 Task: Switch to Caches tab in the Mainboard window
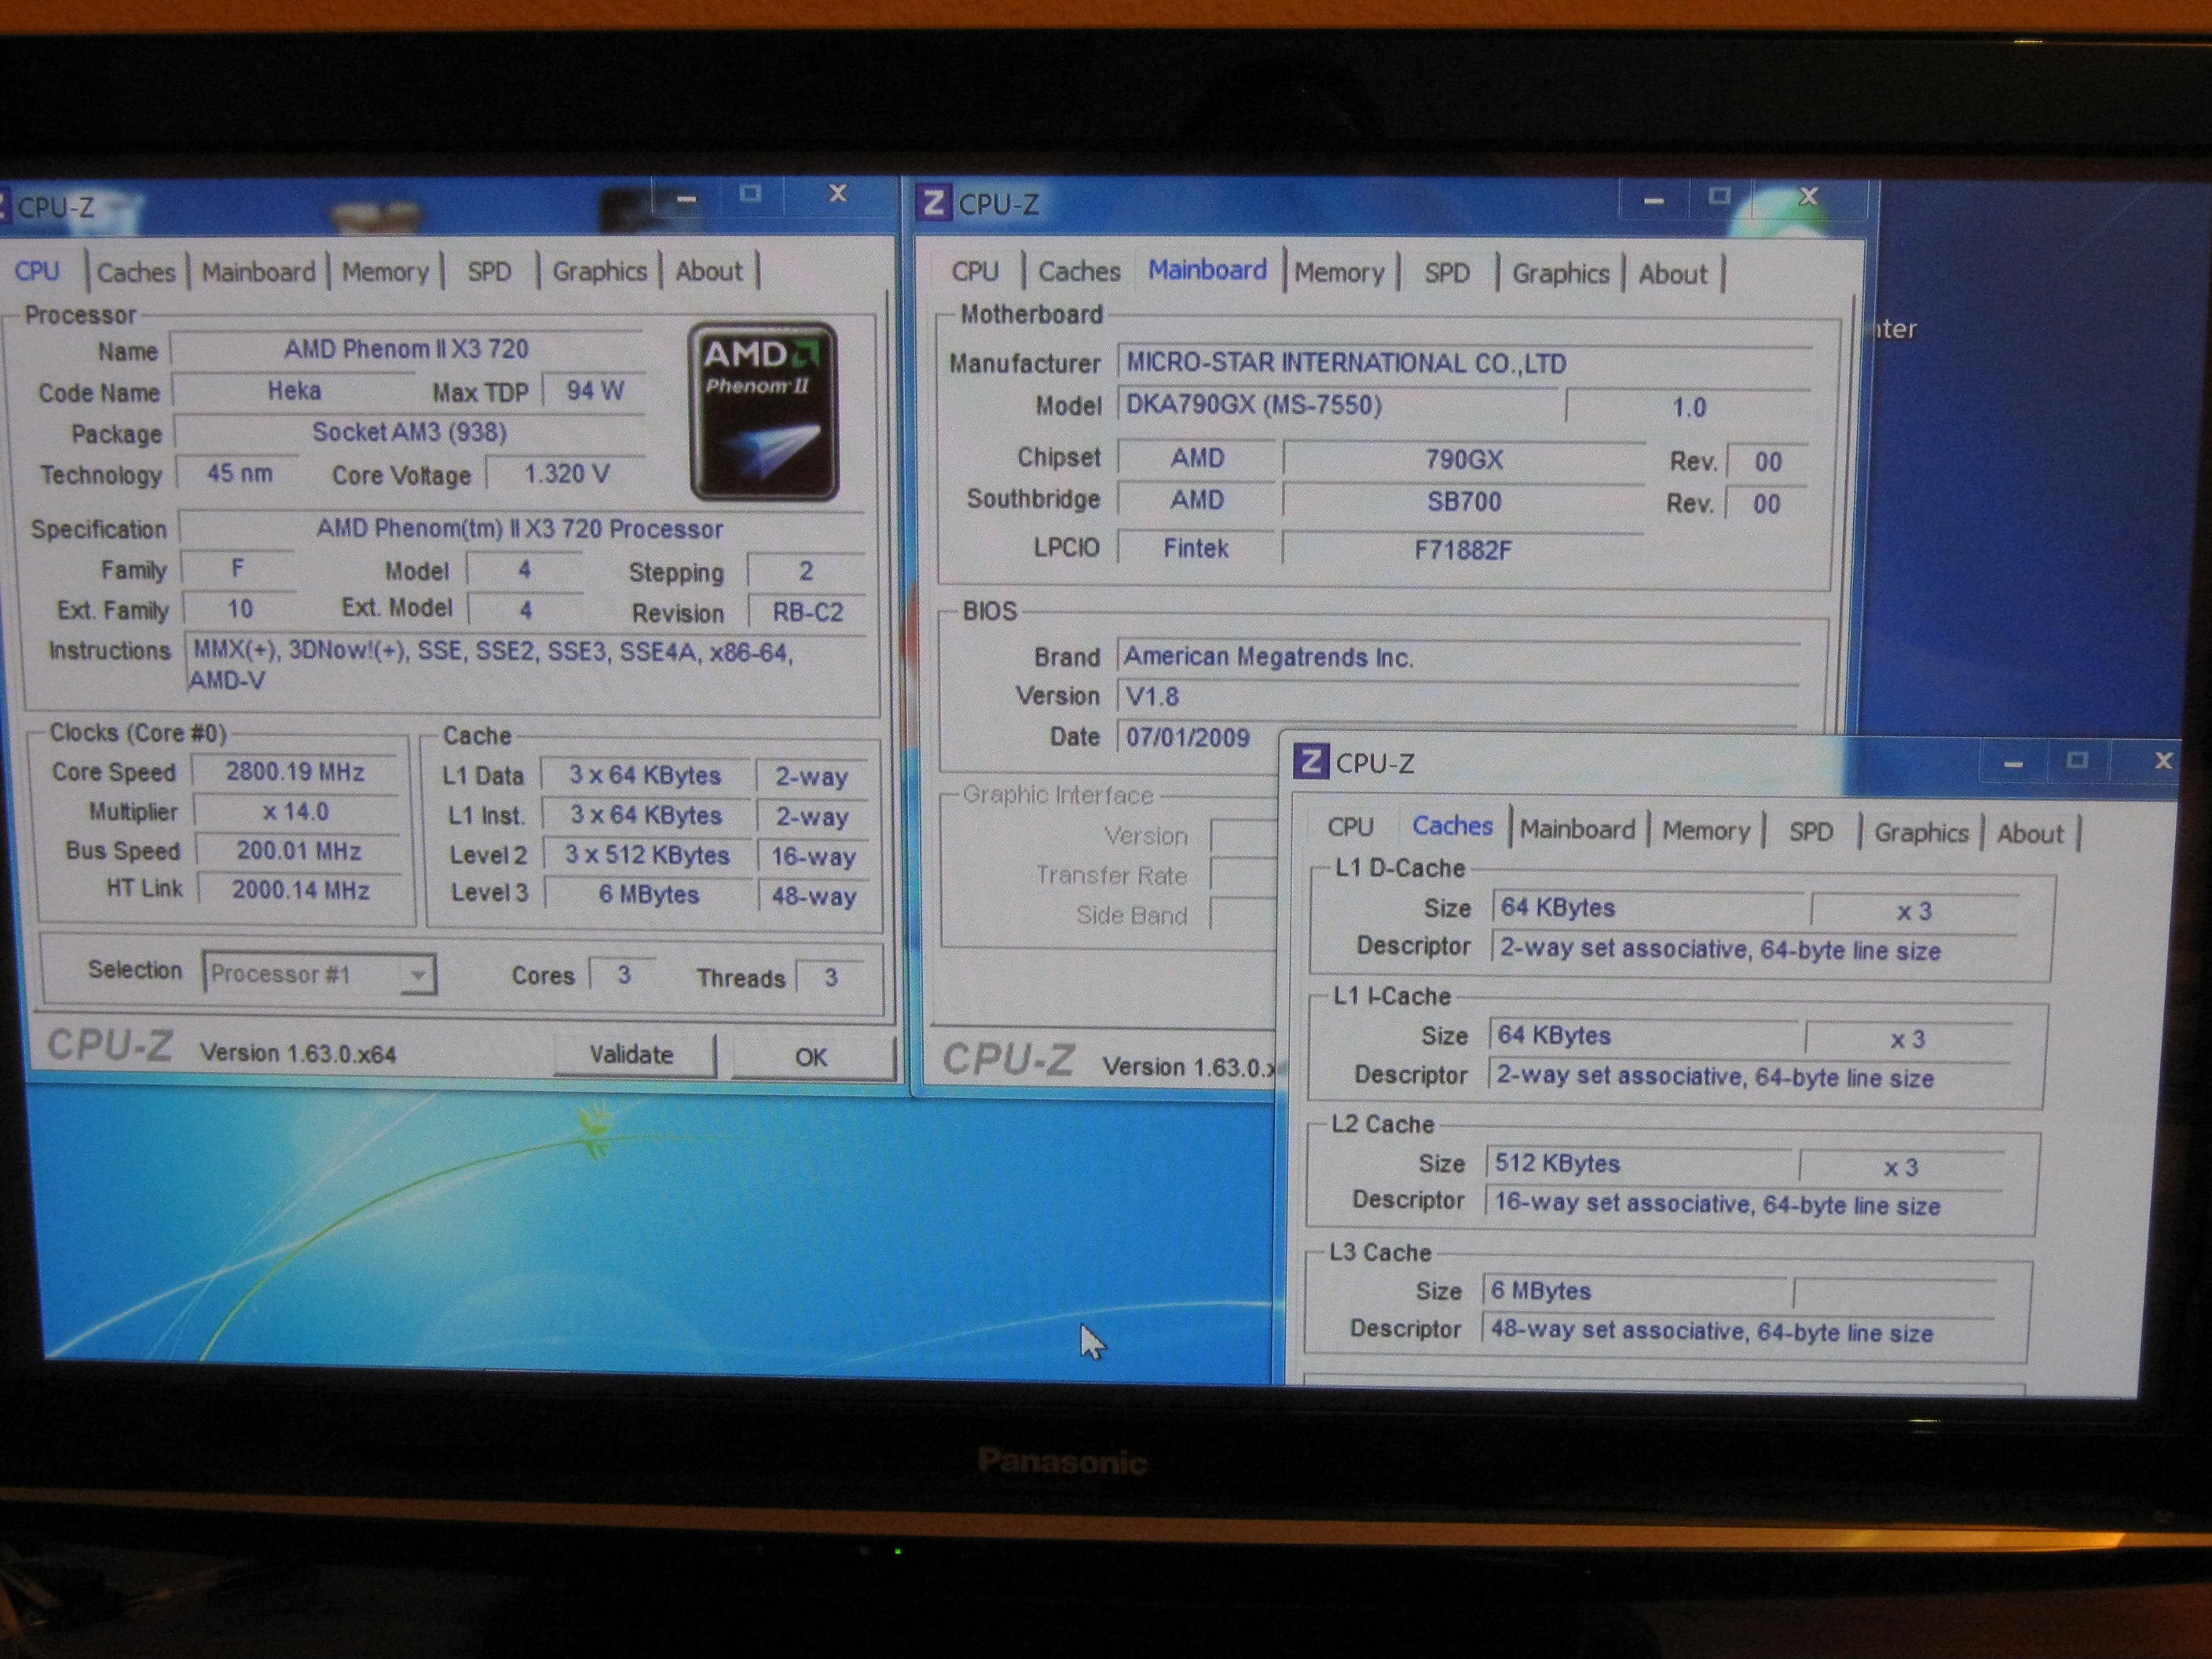(1079, 272)
